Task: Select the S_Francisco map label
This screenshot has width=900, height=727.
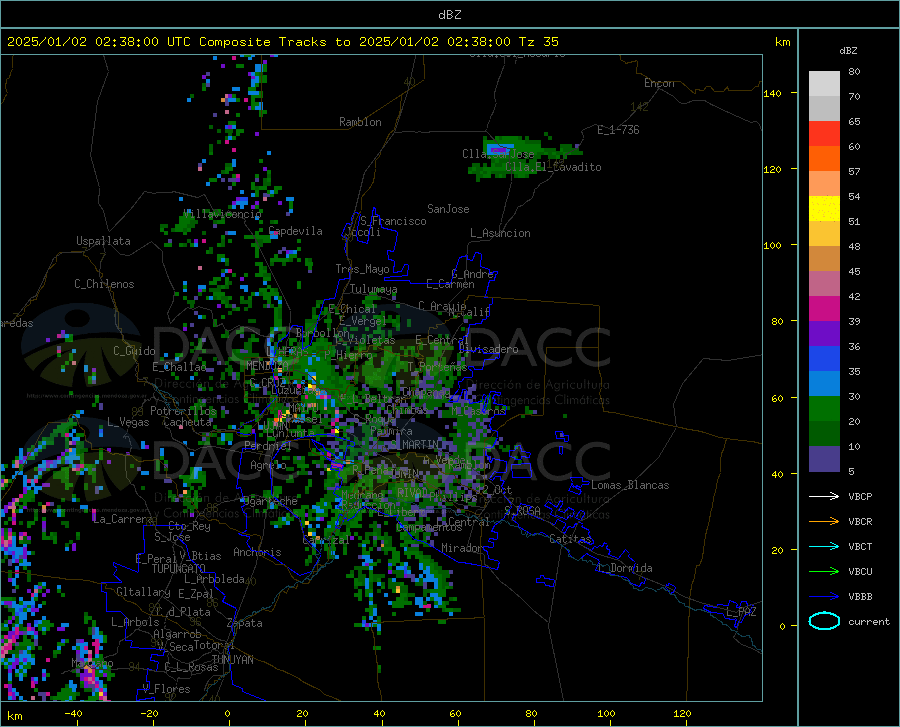Action: [394, 221]
